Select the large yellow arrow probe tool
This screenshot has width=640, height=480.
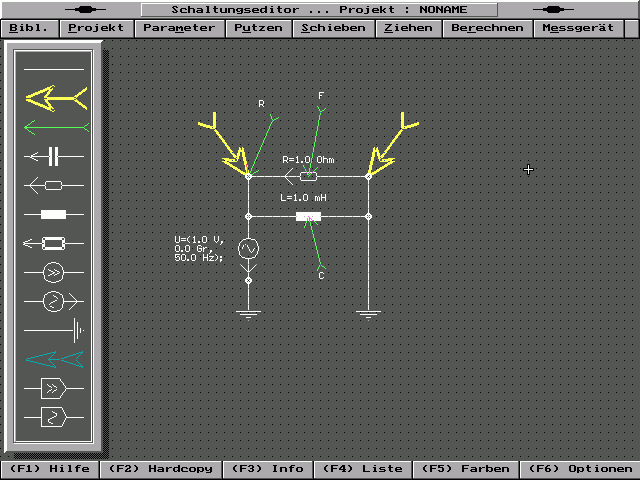coord(54,98)
